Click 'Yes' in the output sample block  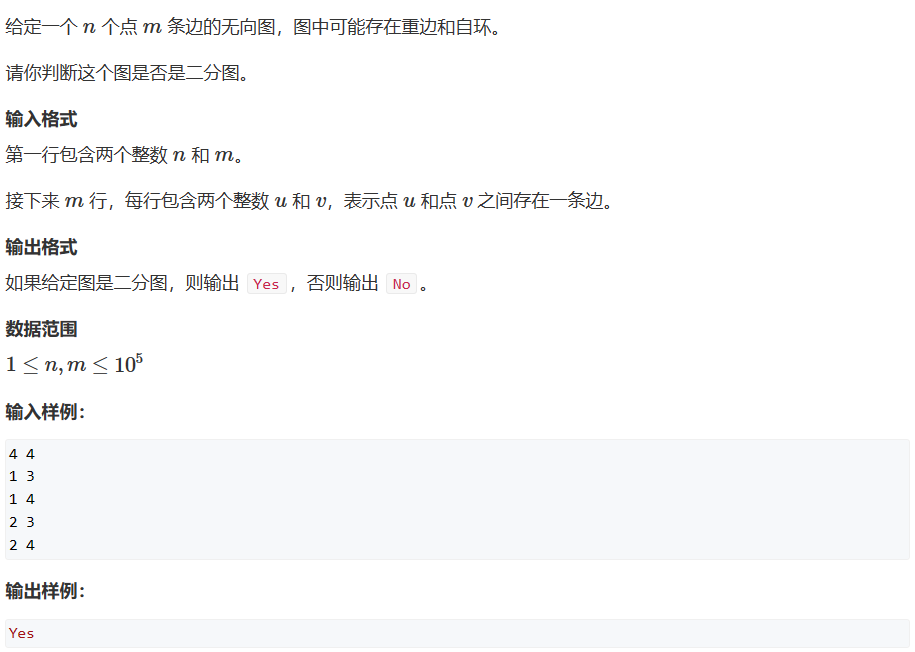(22, 633)
